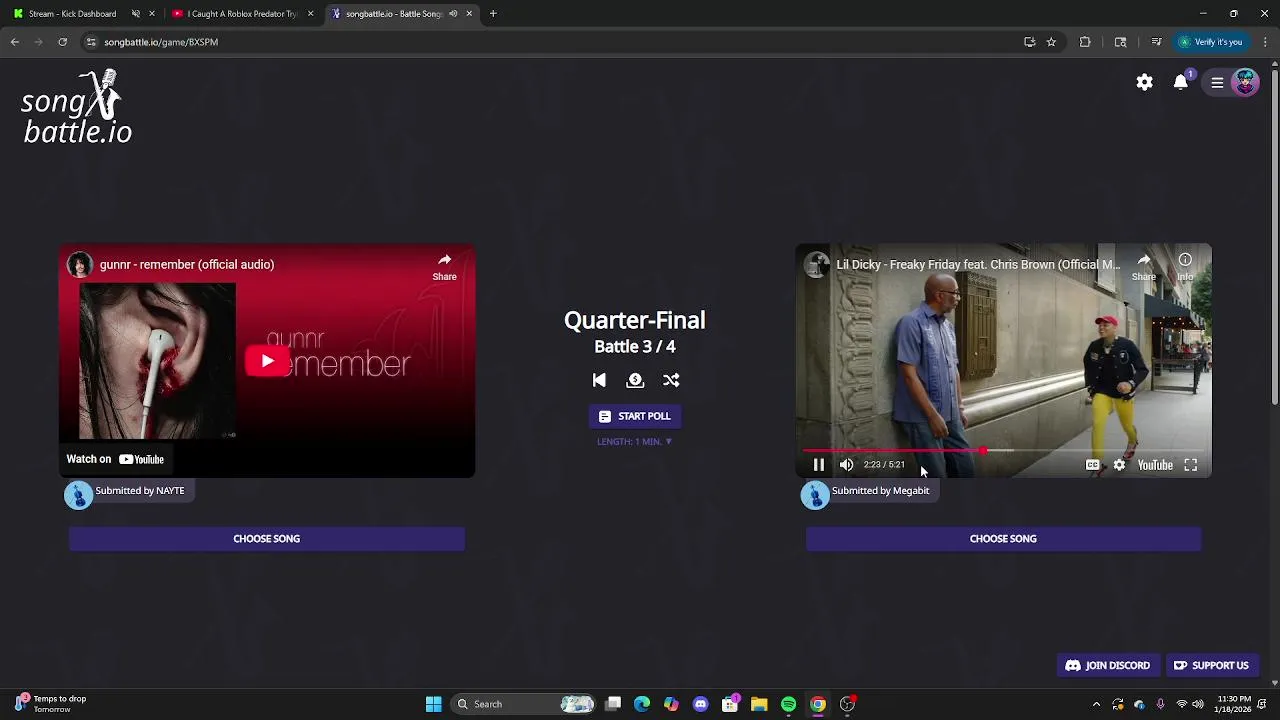Click Watch on YouTube for gunnr video

[115, 459]
